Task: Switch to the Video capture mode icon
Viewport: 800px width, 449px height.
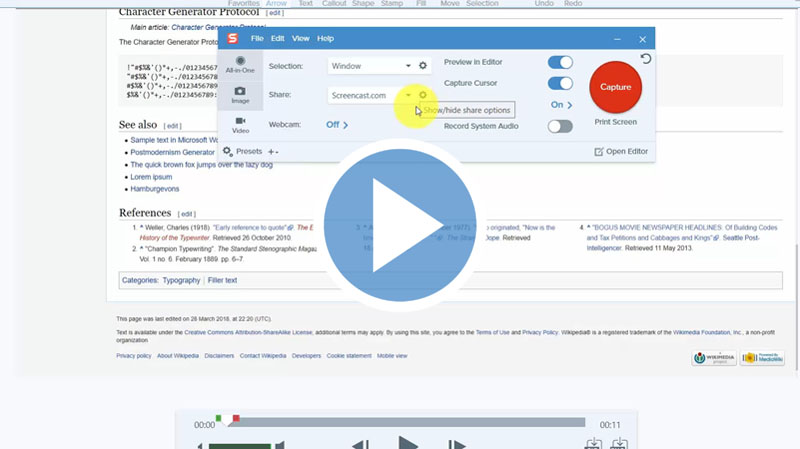Action: [x=241, y=124]
